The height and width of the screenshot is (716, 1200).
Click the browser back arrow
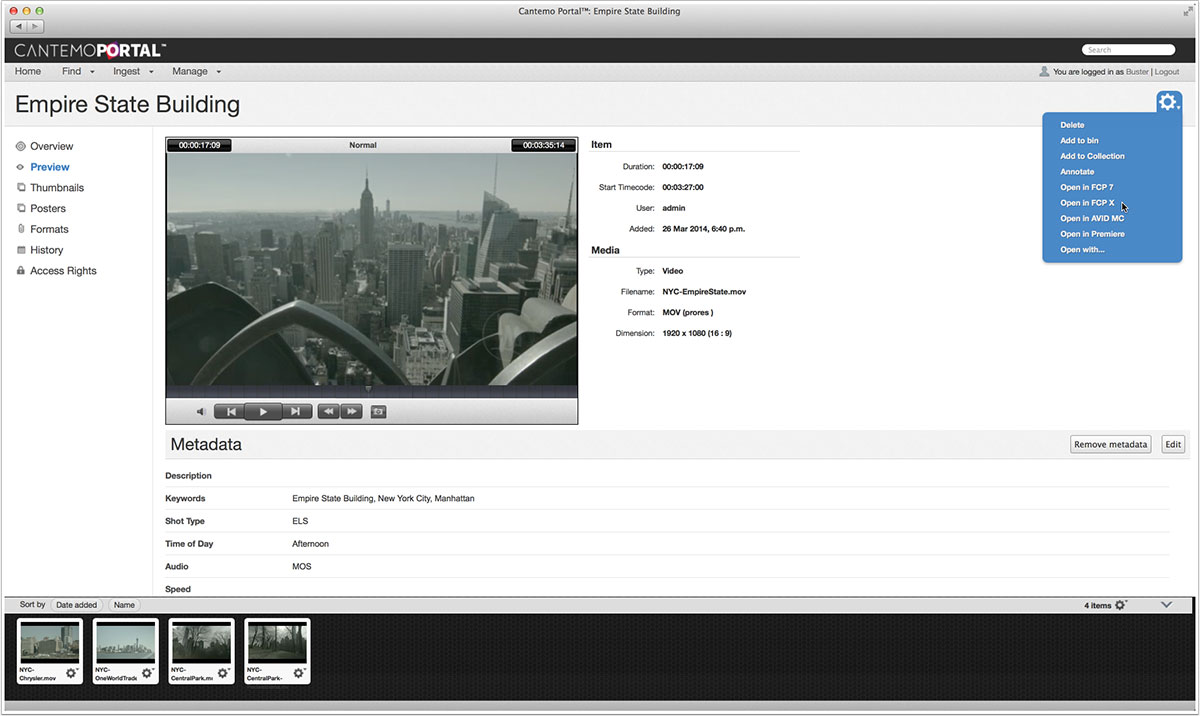[20, 25]
